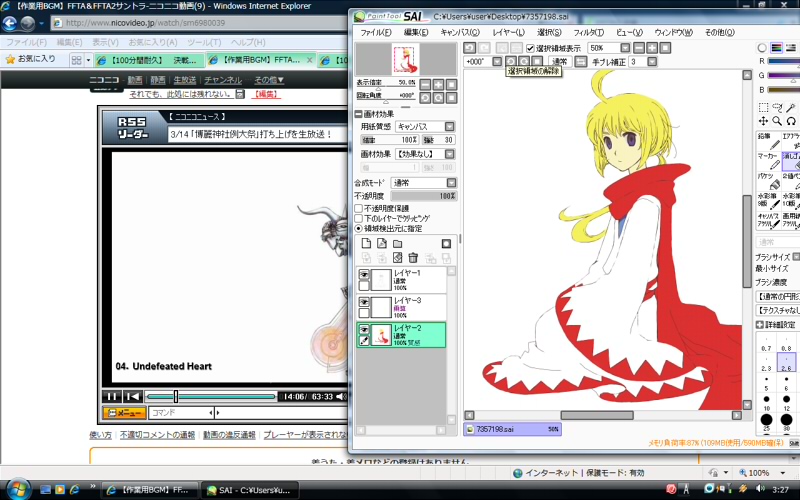Viewport: 800px width, 500px height.
Task: Show the color wheel panel
Action: click(x=762, y=48)
